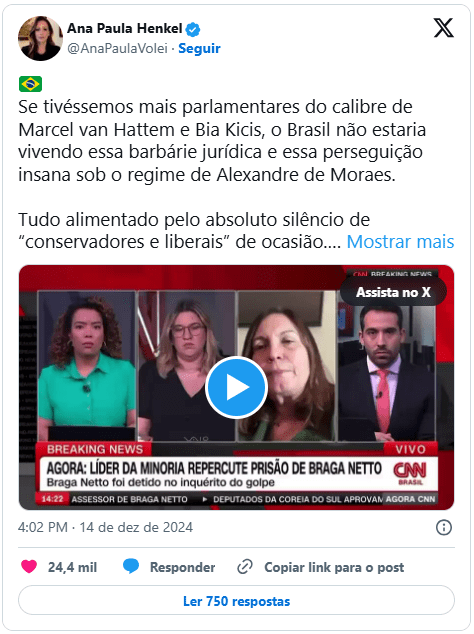Viewport: 474px width, 634px height.
Task: Click Assista no X overlay
Action: [393, 292]
